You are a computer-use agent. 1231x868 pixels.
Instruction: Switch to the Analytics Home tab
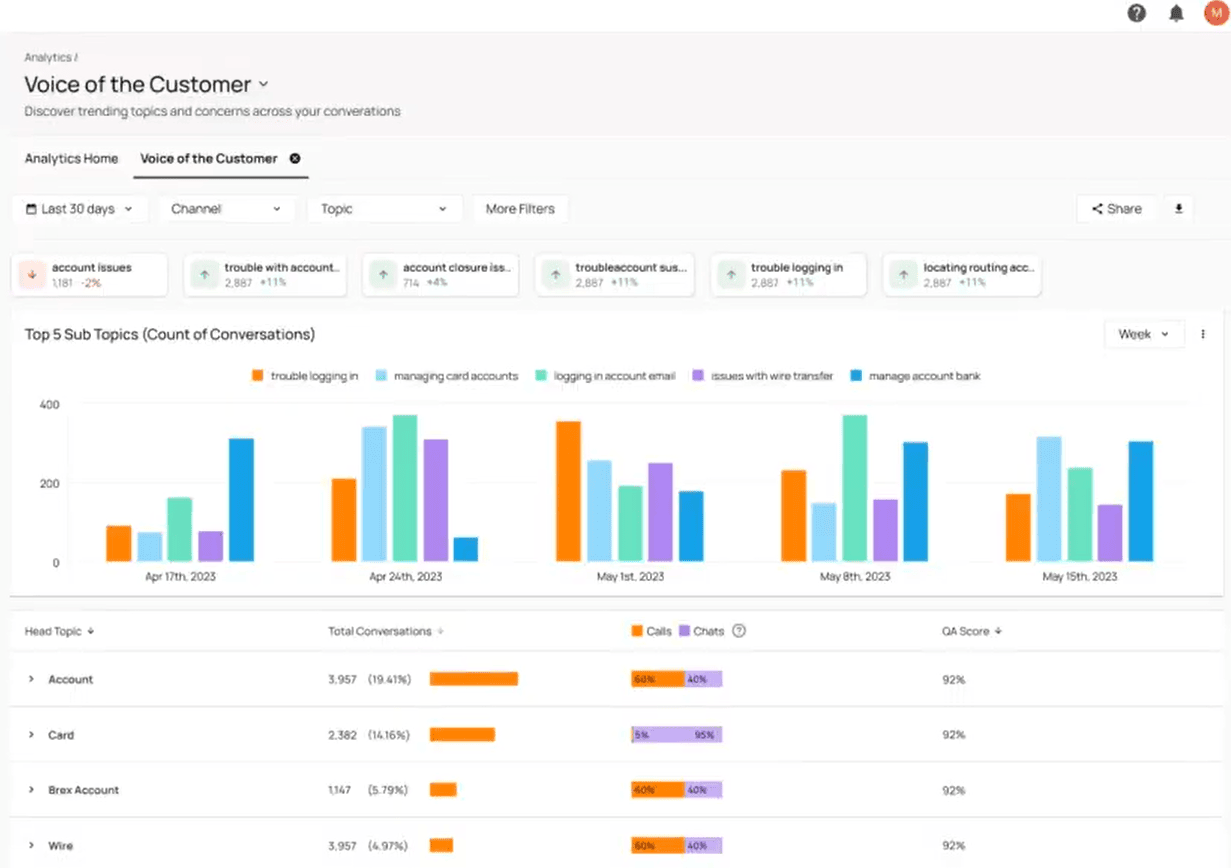point(71,158)
